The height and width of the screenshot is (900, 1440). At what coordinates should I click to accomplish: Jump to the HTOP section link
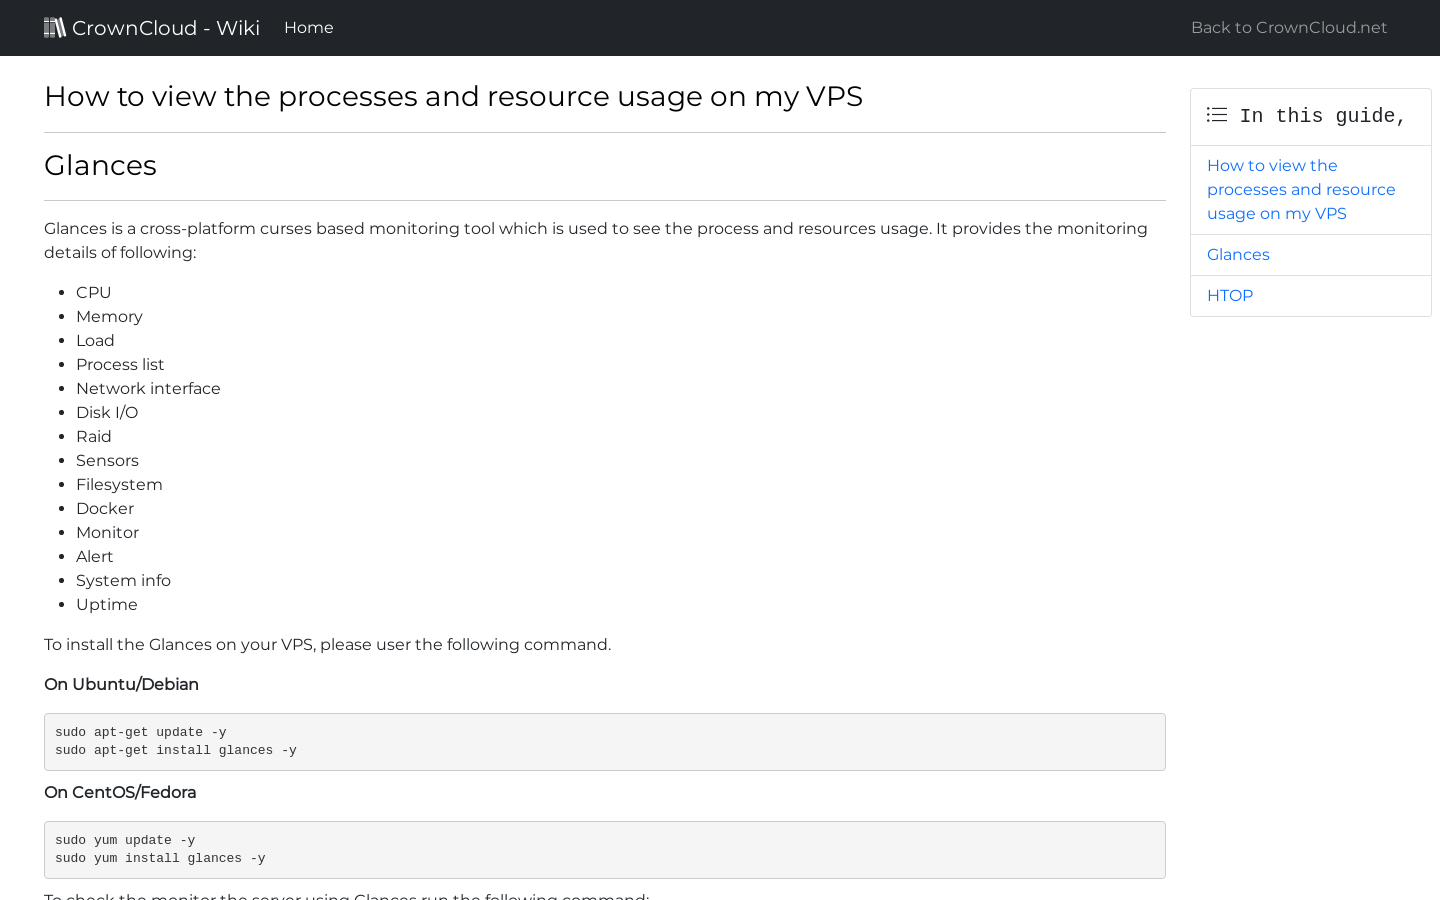1230,296
